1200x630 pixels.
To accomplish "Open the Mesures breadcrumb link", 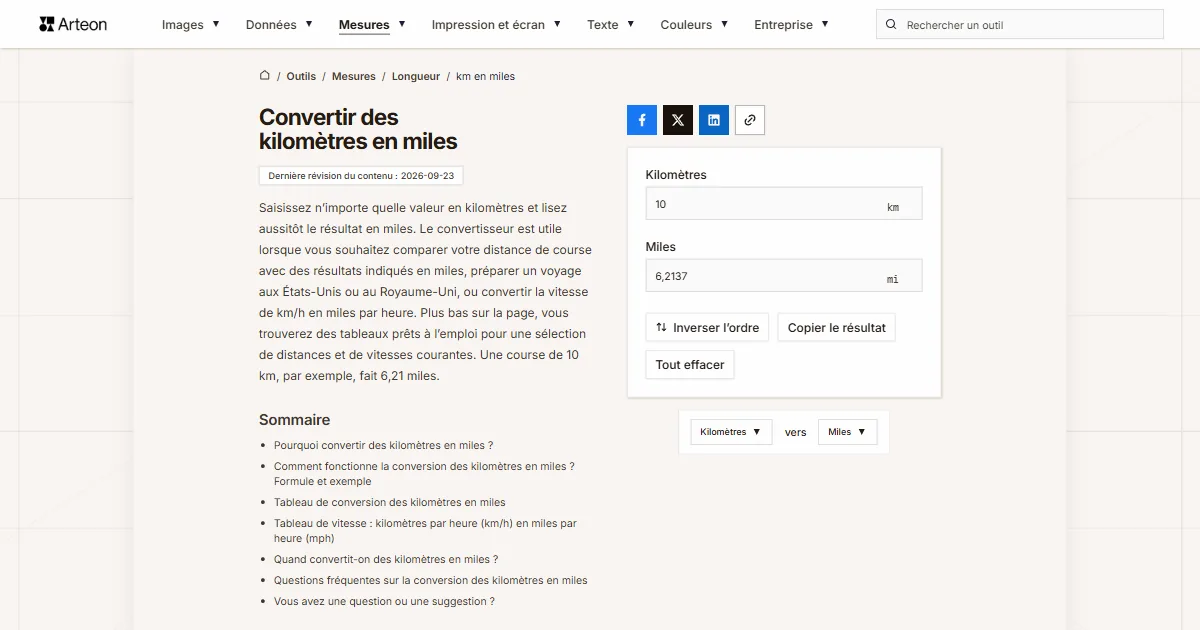I will (354, 76).
